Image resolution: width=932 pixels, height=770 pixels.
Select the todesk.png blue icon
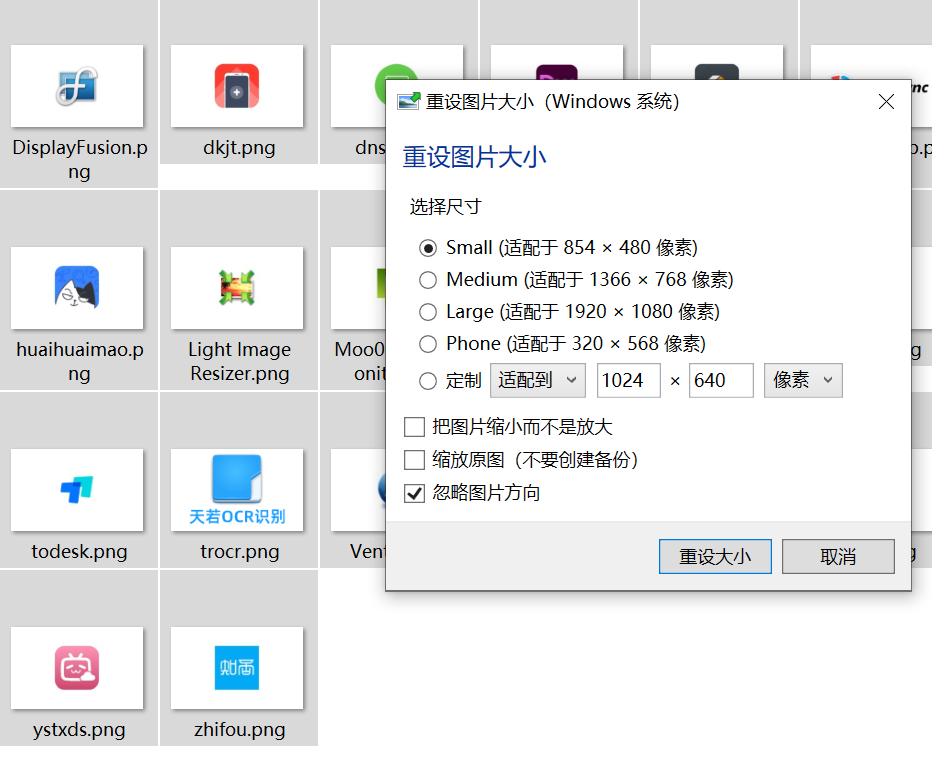pyautogui.click(x=77, y=490)
